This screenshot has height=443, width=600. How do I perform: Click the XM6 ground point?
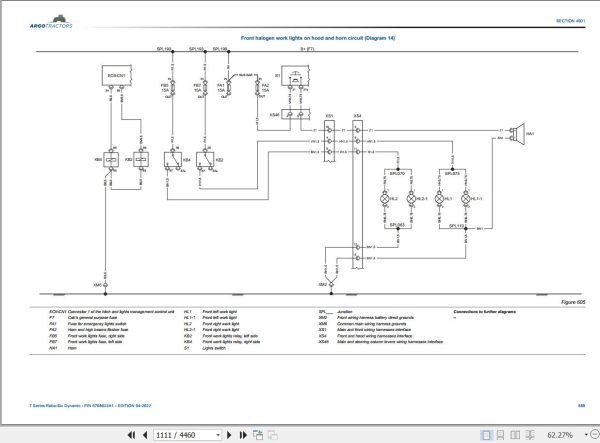click(x=105, y=285)
